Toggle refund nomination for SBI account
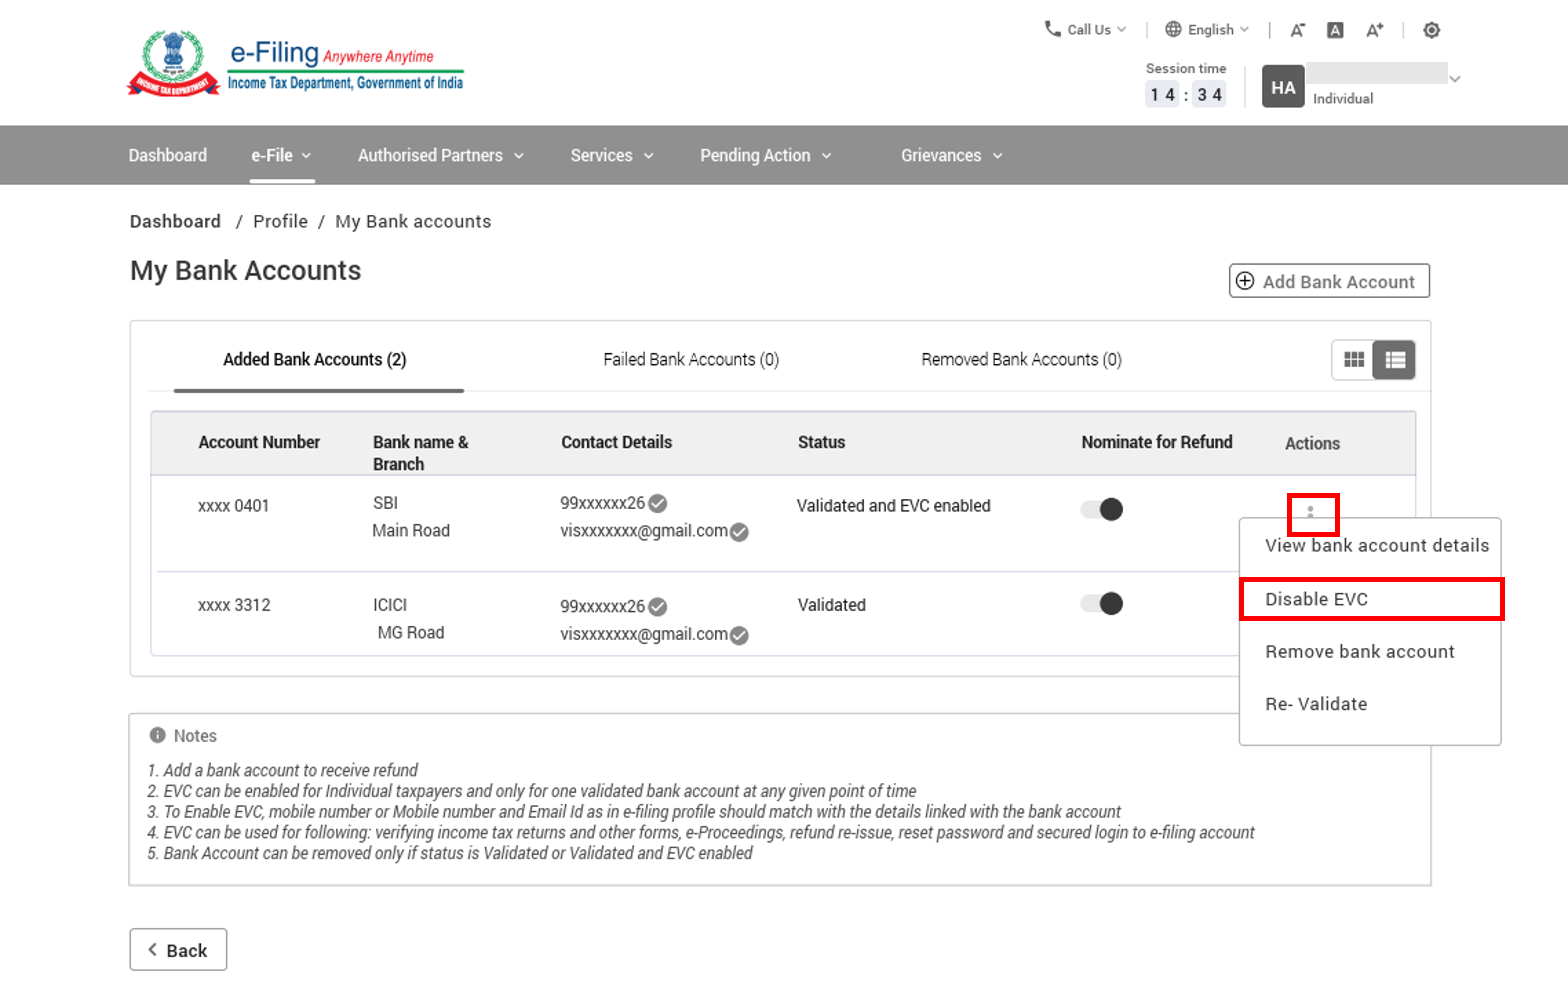This screenshot has width=1568, height=997. [1102, 509]
